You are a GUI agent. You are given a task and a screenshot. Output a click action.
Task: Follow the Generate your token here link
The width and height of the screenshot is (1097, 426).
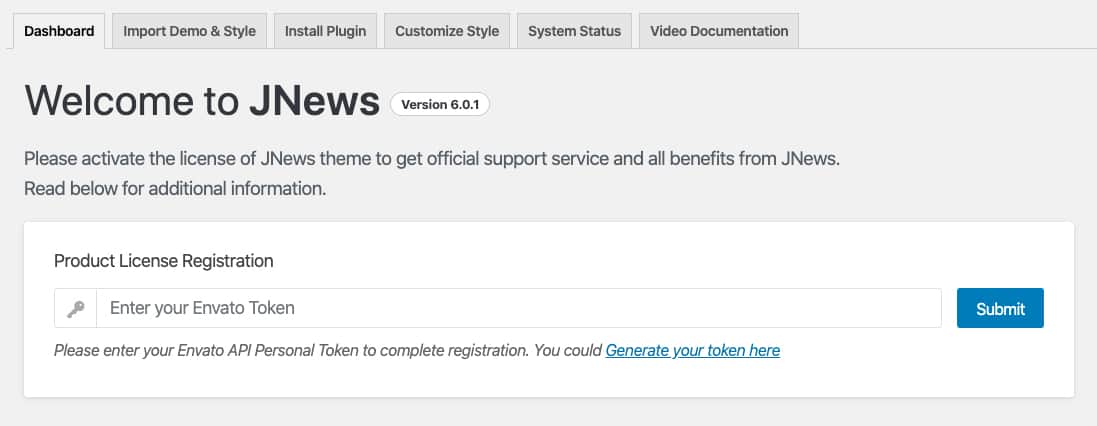tap(692, 350)
